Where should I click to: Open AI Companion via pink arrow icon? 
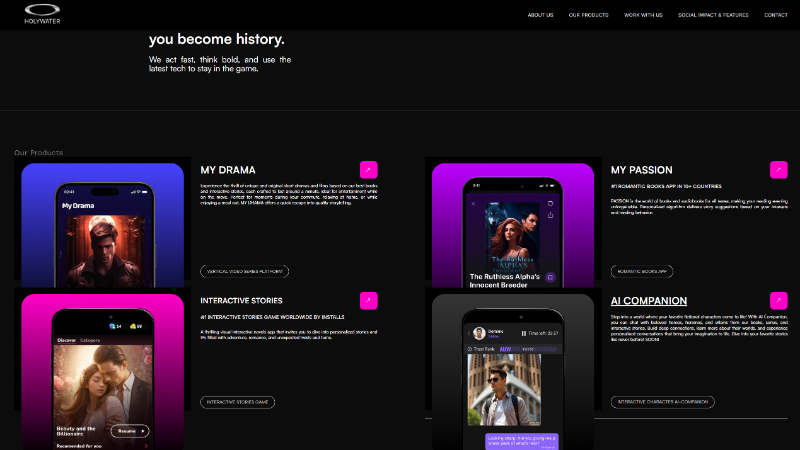(x=779, y=301)
